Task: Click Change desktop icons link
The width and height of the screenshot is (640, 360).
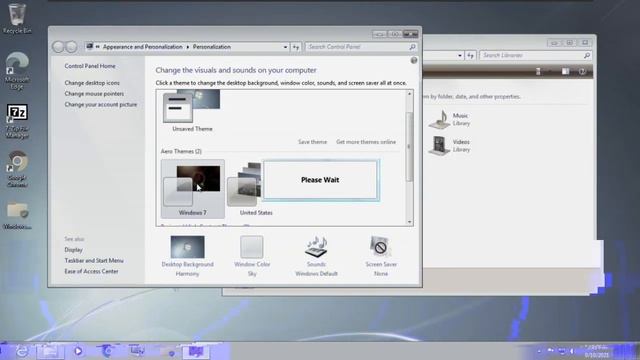Action: tap(92, 82)
